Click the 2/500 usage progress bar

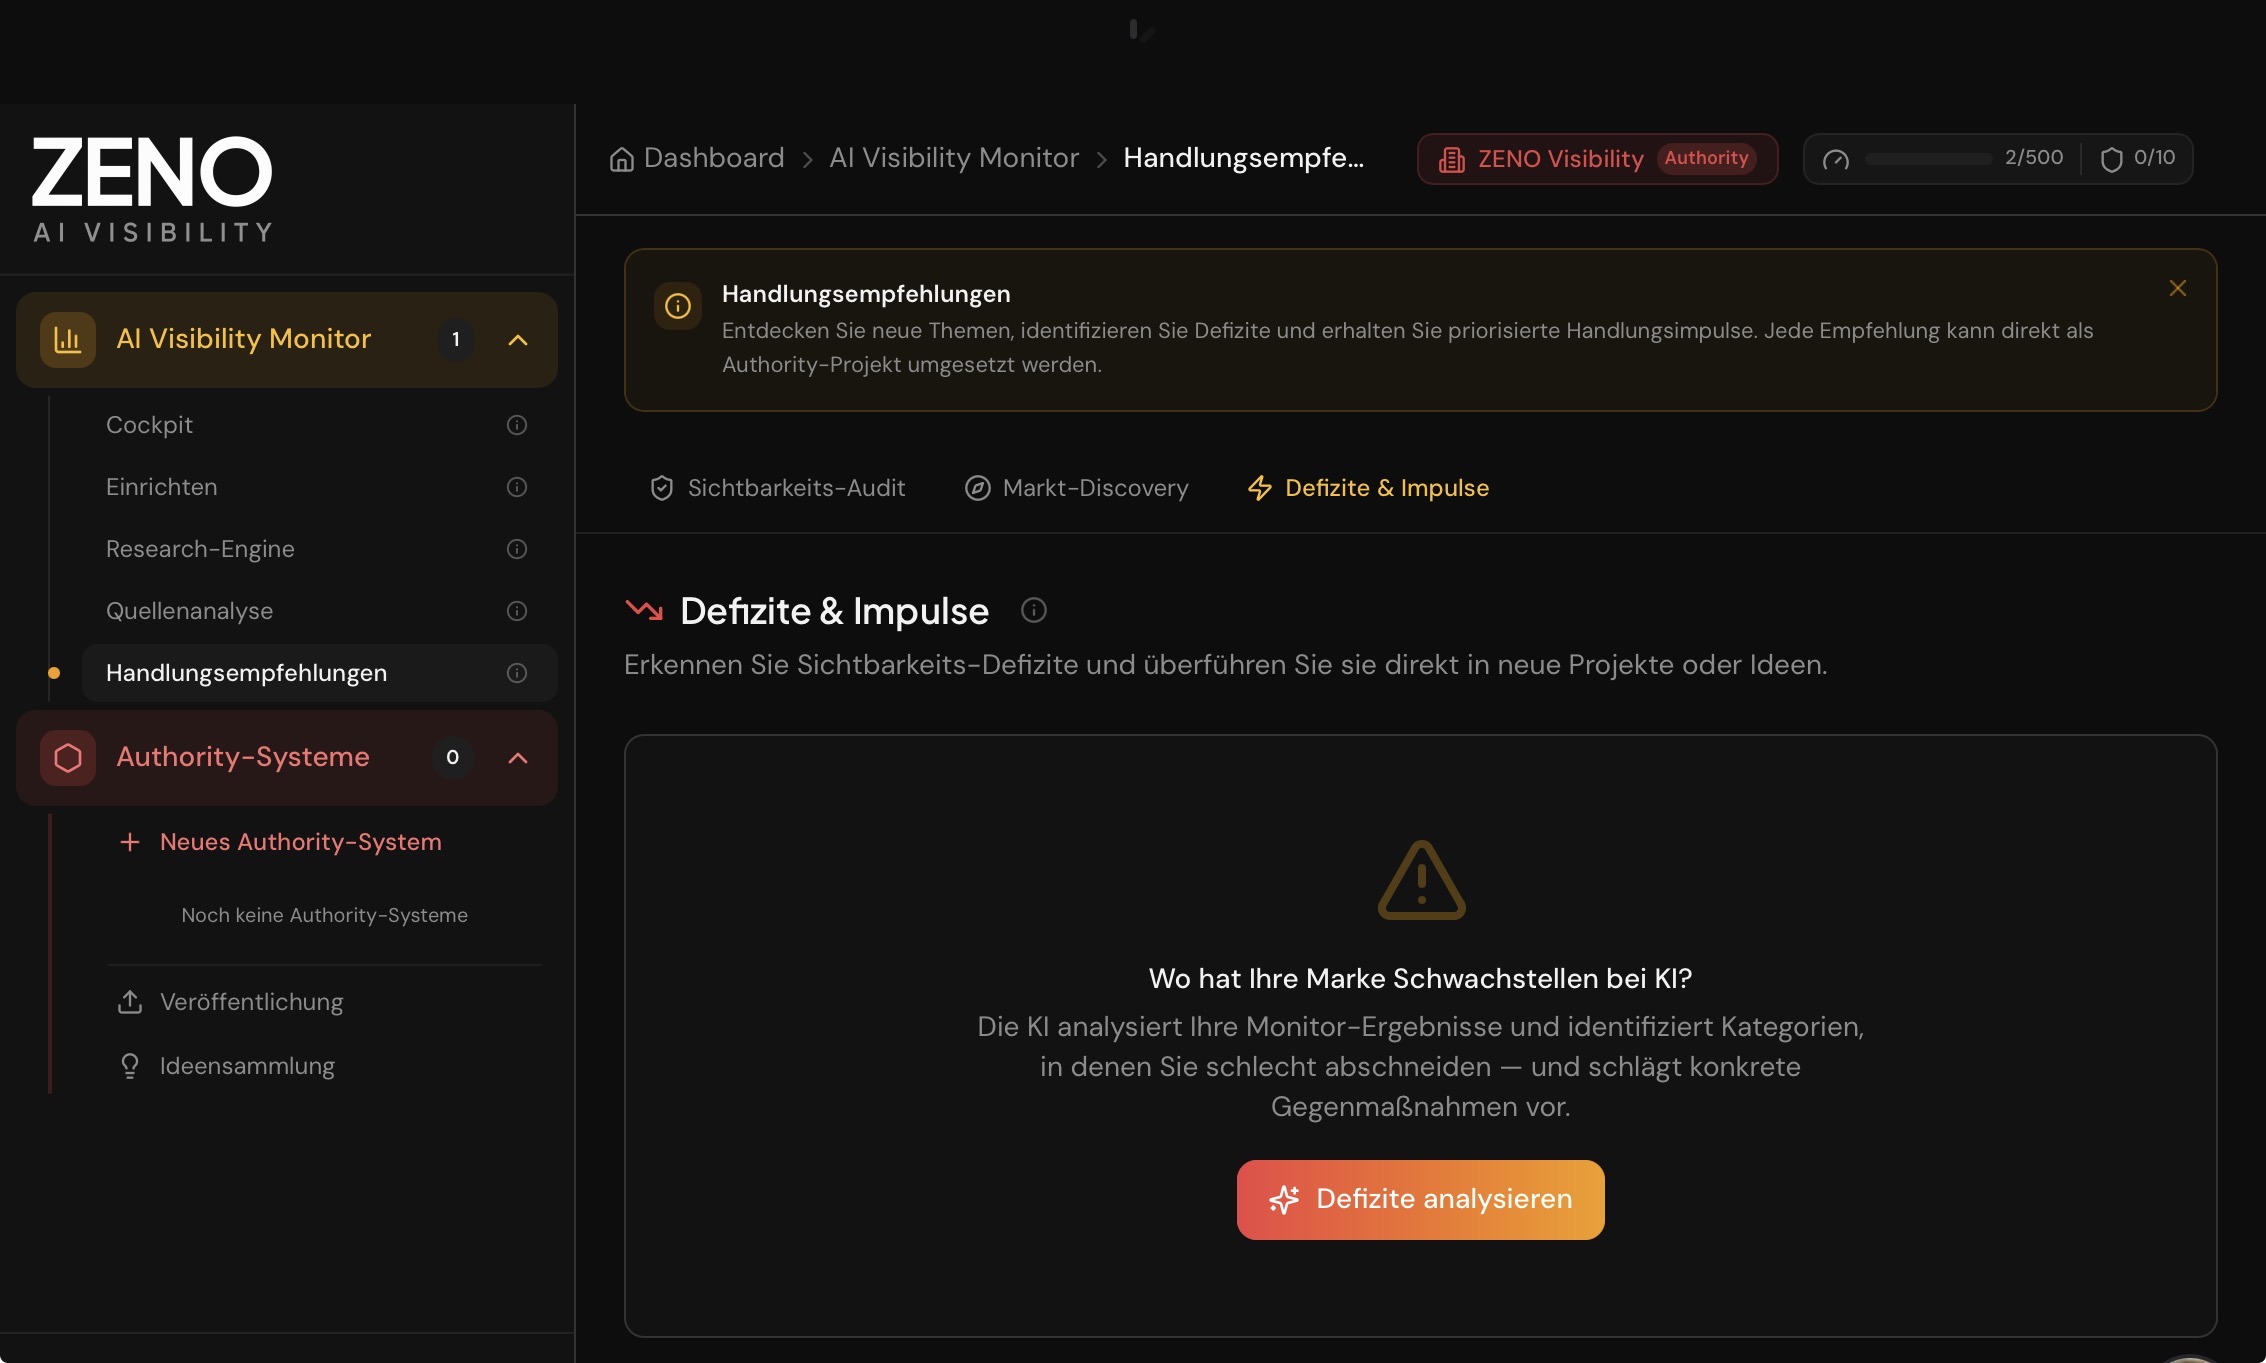1928,159
